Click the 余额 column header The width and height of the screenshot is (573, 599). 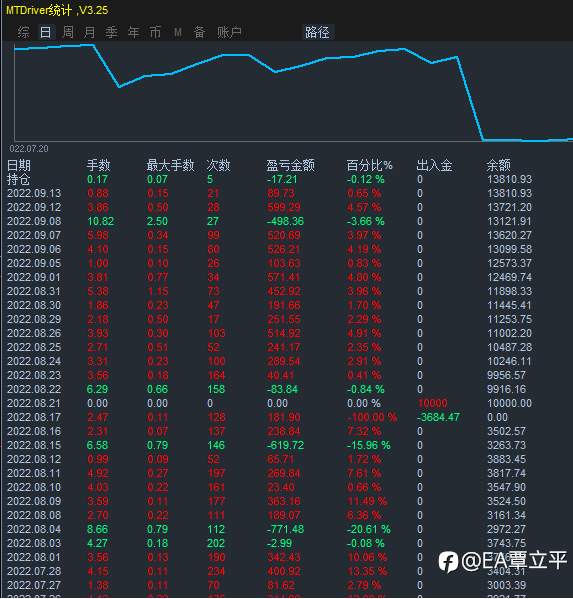tap(498, 165)
